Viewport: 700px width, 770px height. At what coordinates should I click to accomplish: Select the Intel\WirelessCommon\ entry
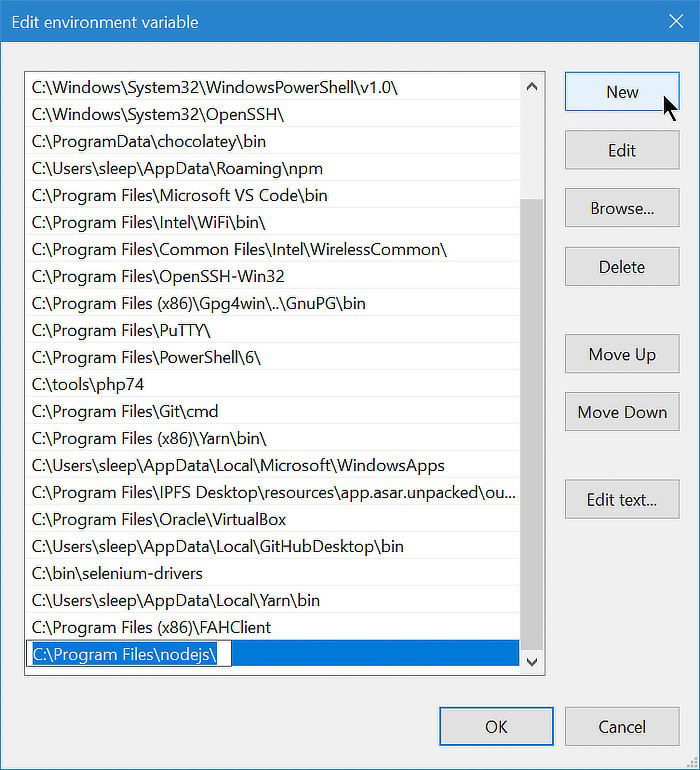[273, 249]
